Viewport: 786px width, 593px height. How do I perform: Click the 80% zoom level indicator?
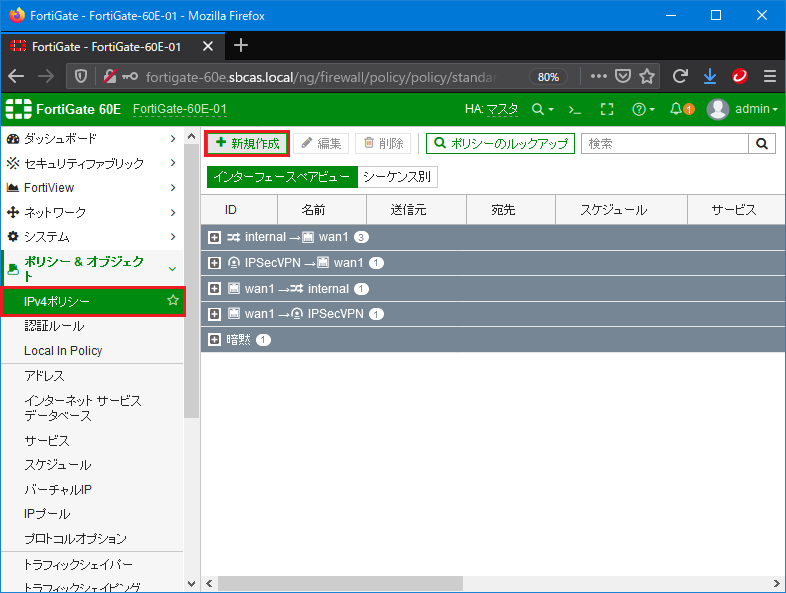pyautogui.click(x=548, y=77)
